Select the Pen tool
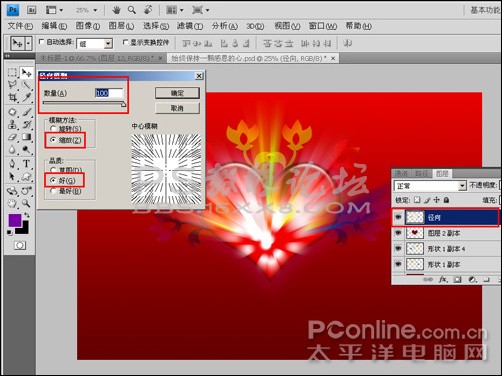Screen dimensions: 502x376 click(12, 164)
